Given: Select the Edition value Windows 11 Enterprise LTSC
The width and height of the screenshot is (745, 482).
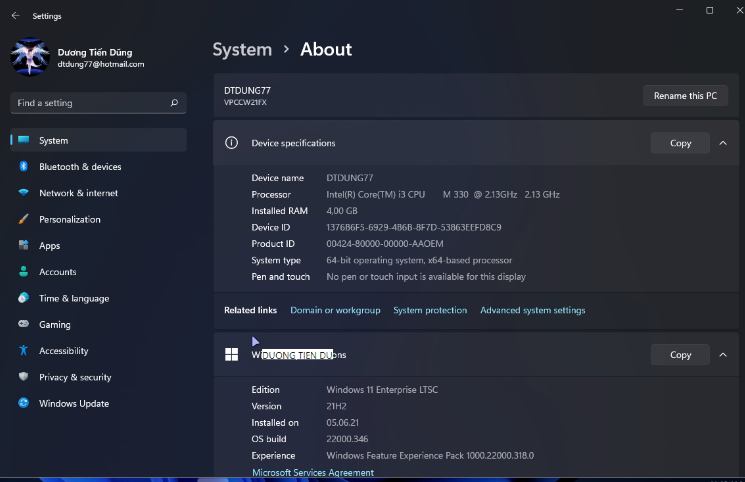Looking at the screenshot, I should pyautogui.click(x=382, y=390).
